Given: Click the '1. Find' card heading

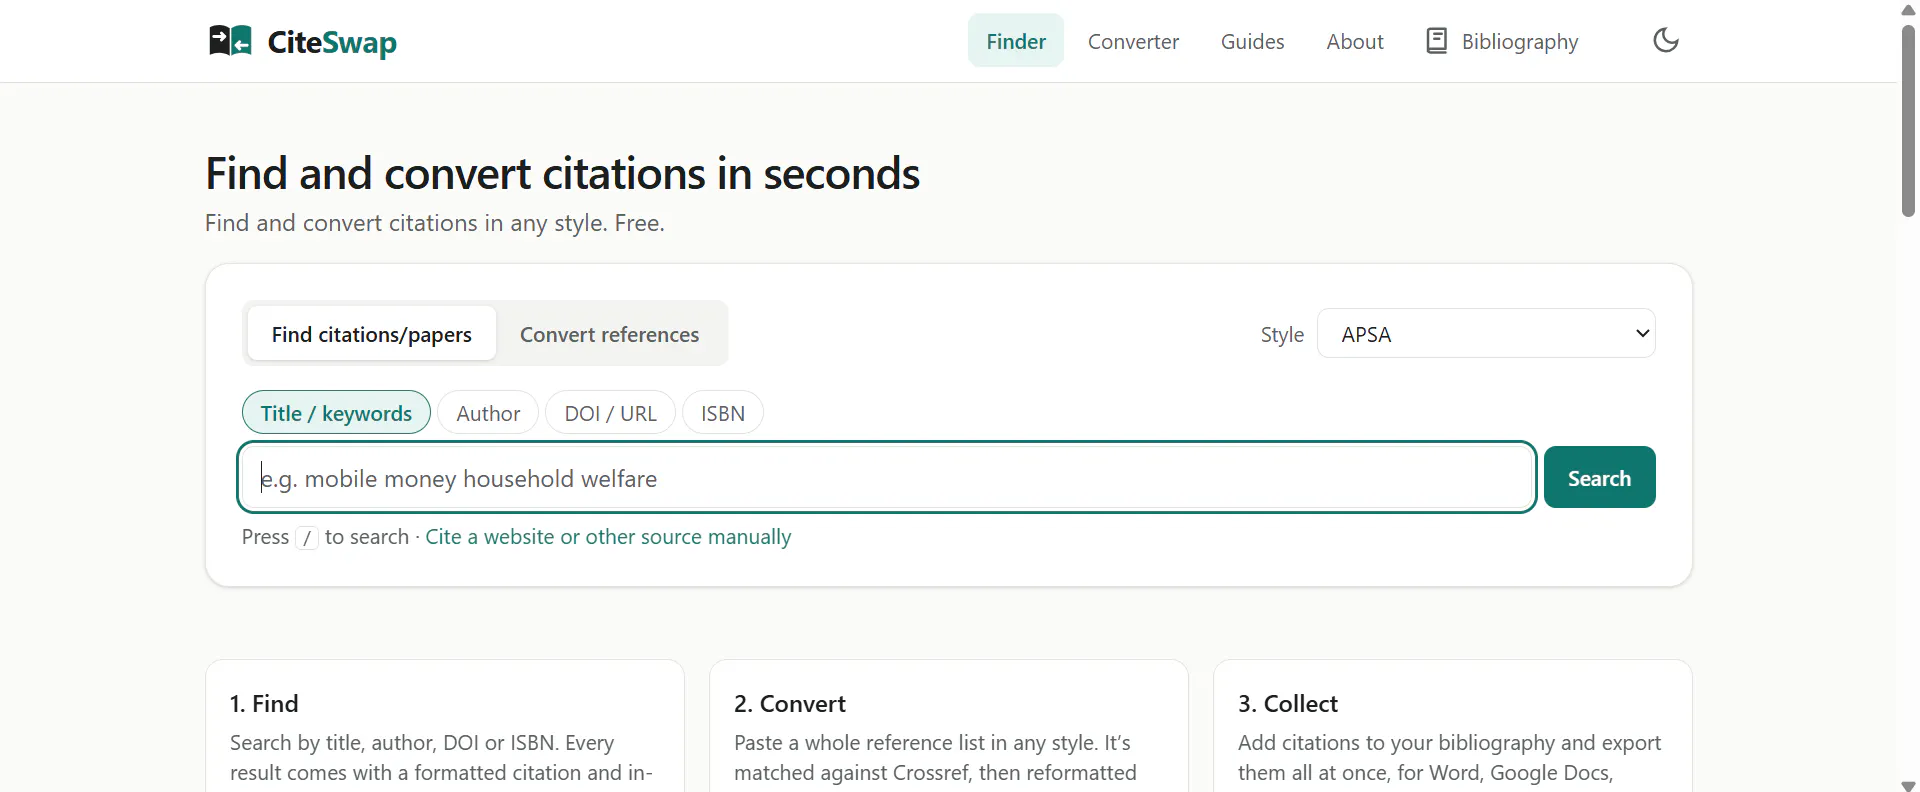Looking at the screenshot, I should (x=264, y=704).
